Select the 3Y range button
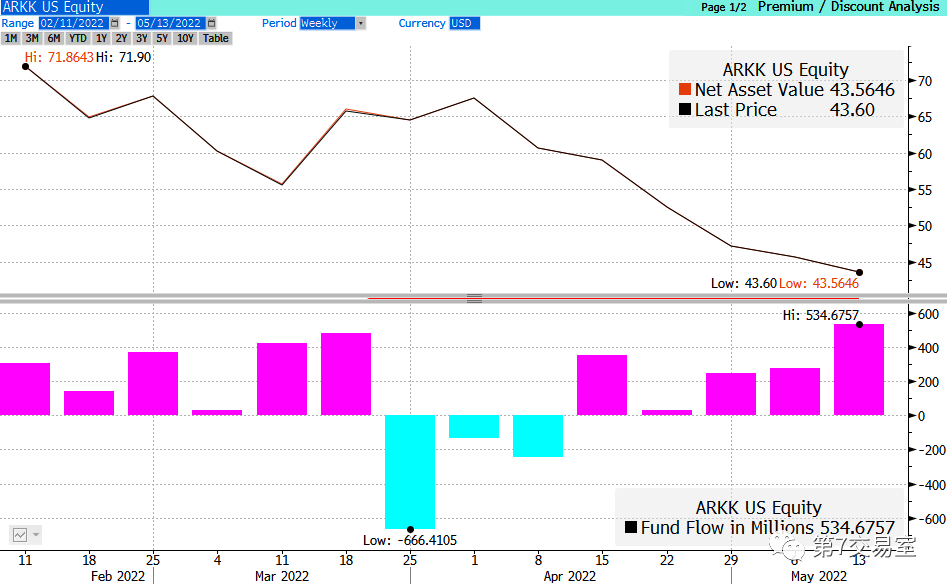 point(142,38)
